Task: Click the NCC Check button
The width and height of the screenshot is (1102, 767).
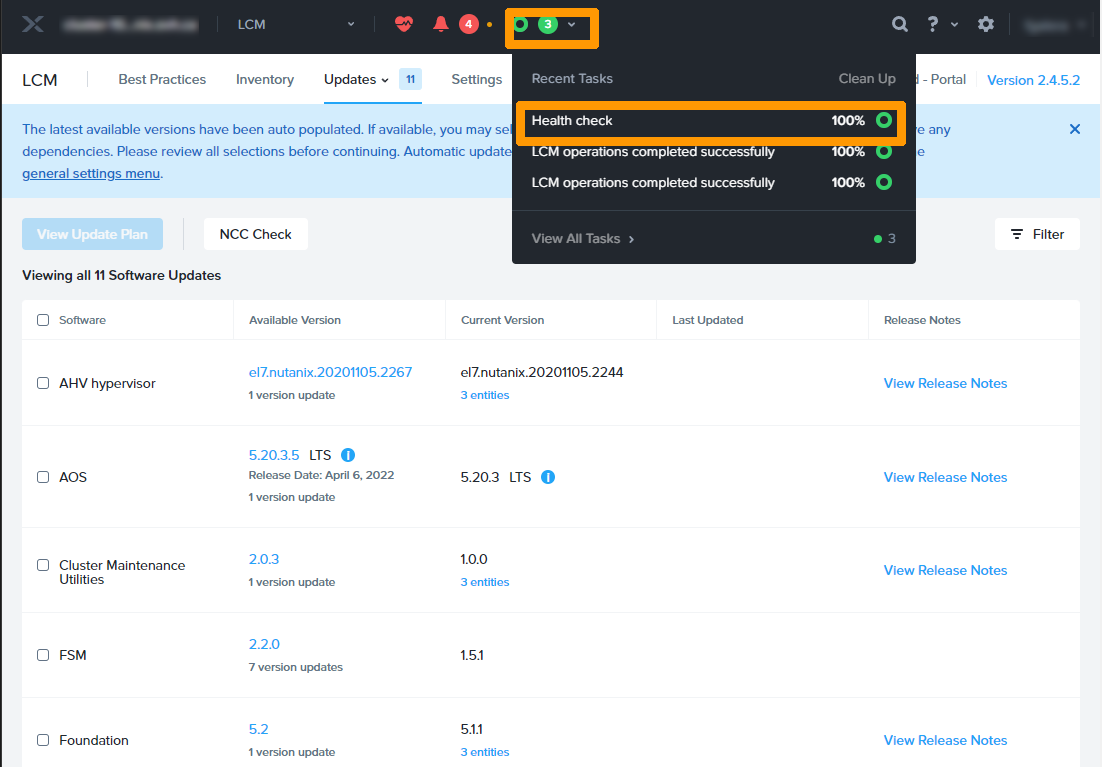Action: tap(256, 234)
